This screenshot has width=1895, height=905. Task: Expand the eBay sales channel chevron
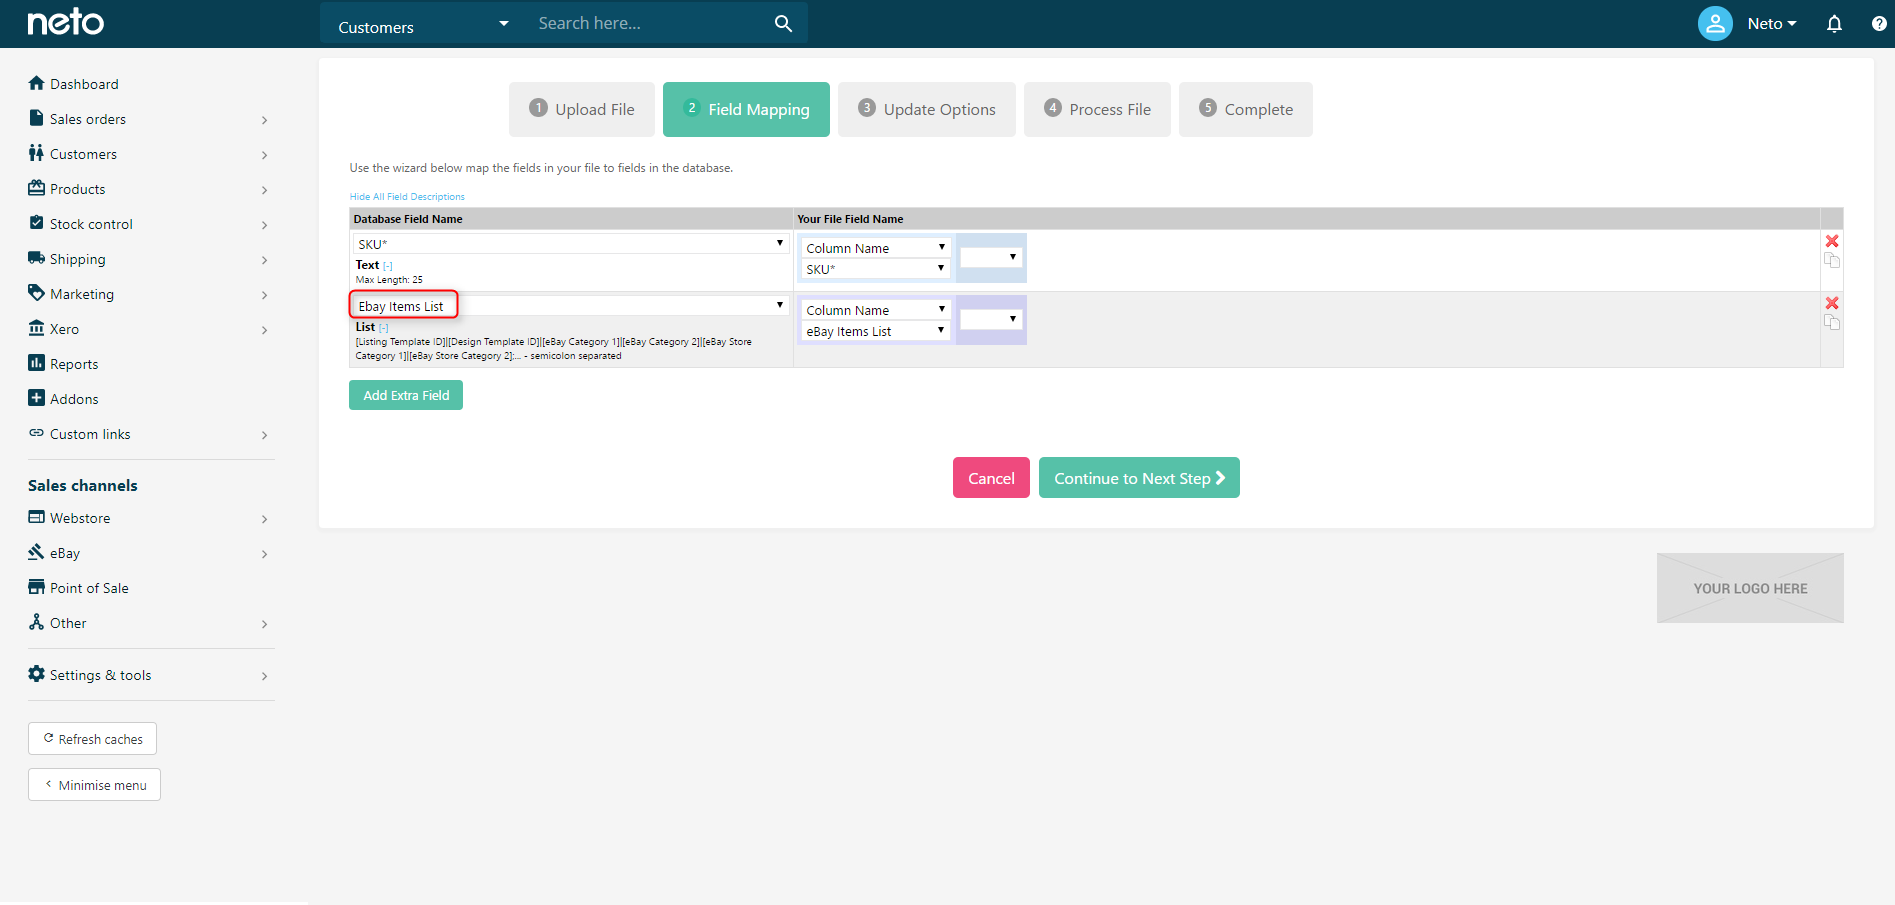[x=264, y=554]
